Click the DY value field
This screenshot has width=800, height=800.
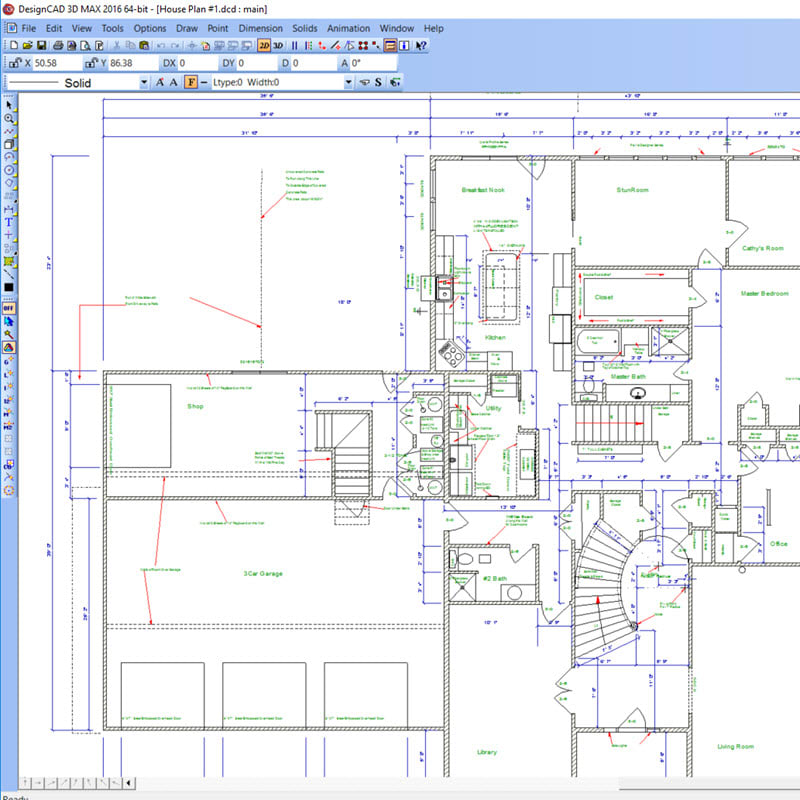pos(256,63)
